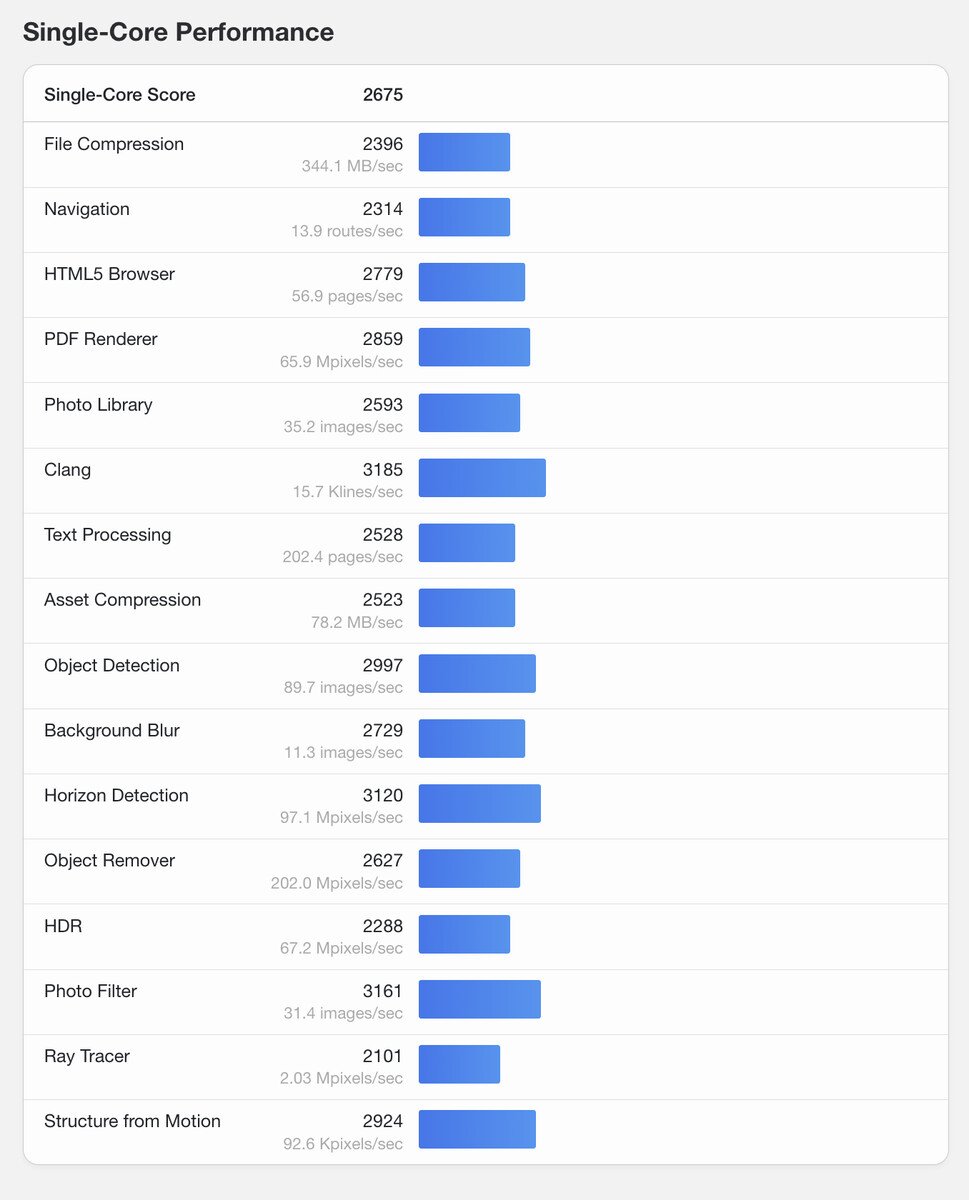Click the Object Detection label
The width and height of the screenshot is (969, 1200).
pyautogui.click(x=112, y=666)
